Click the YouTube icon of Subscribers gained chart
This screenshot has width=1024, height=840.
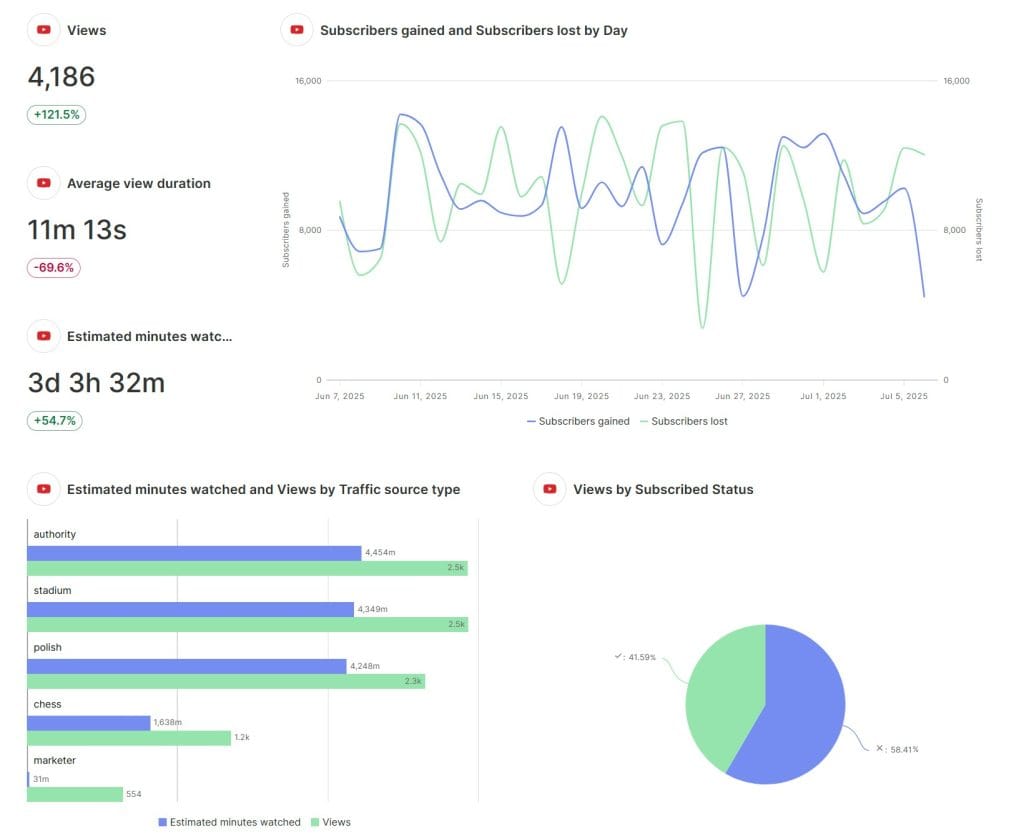click(296, 30)
